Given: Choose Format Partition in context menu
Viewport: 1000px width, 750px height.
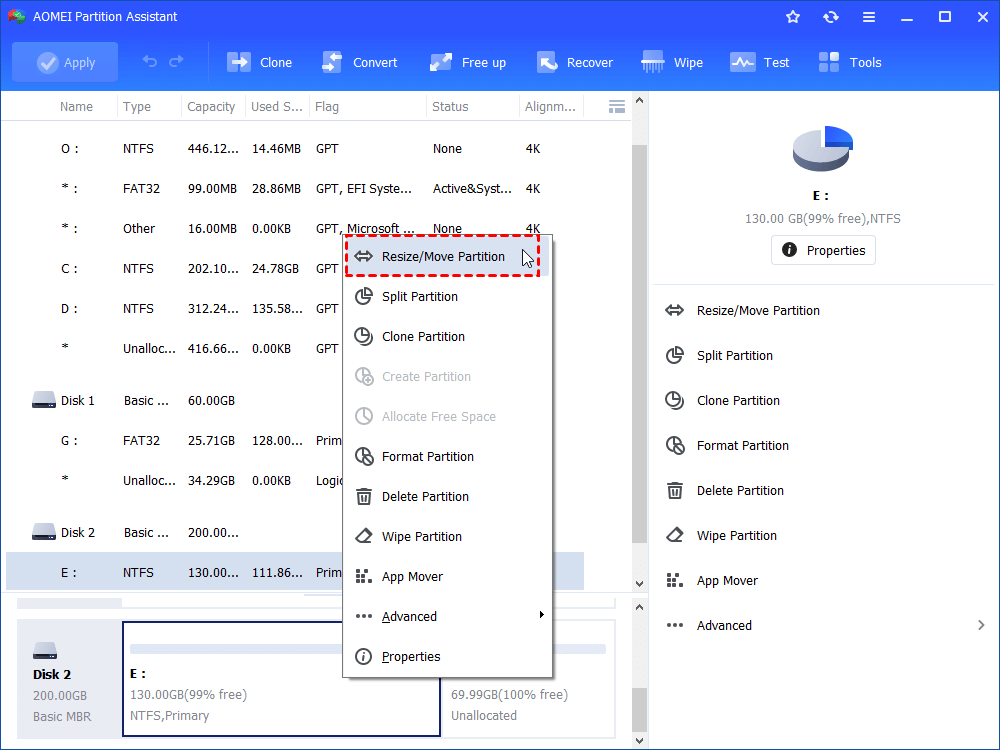Looking at the screenshot, I should 447,457.
